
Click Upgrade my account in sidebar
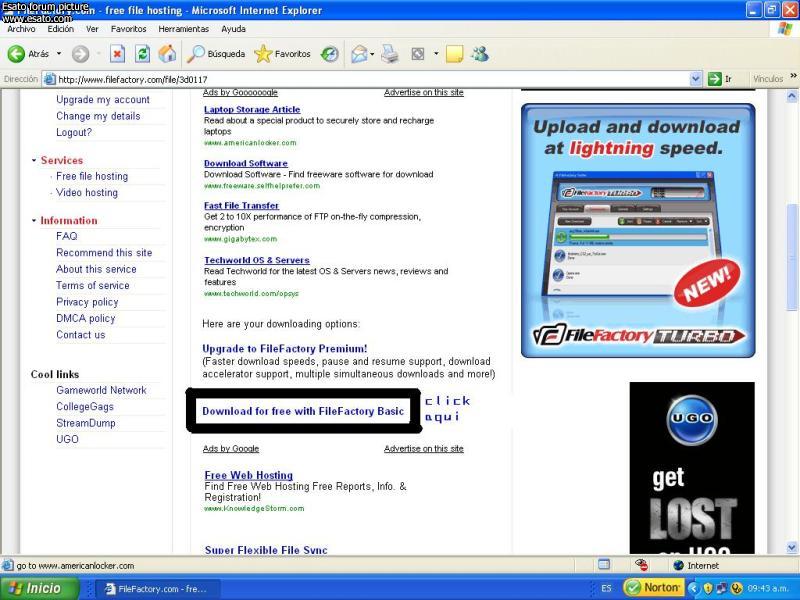(103, 99)
